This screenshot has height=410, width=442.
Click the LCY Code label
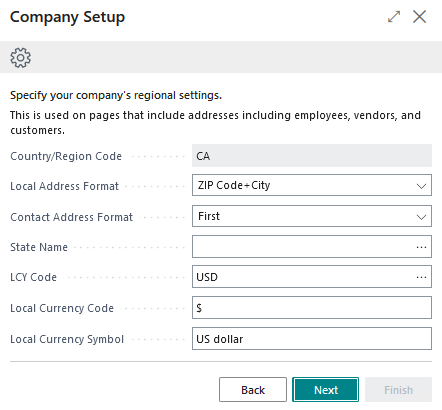33,277
